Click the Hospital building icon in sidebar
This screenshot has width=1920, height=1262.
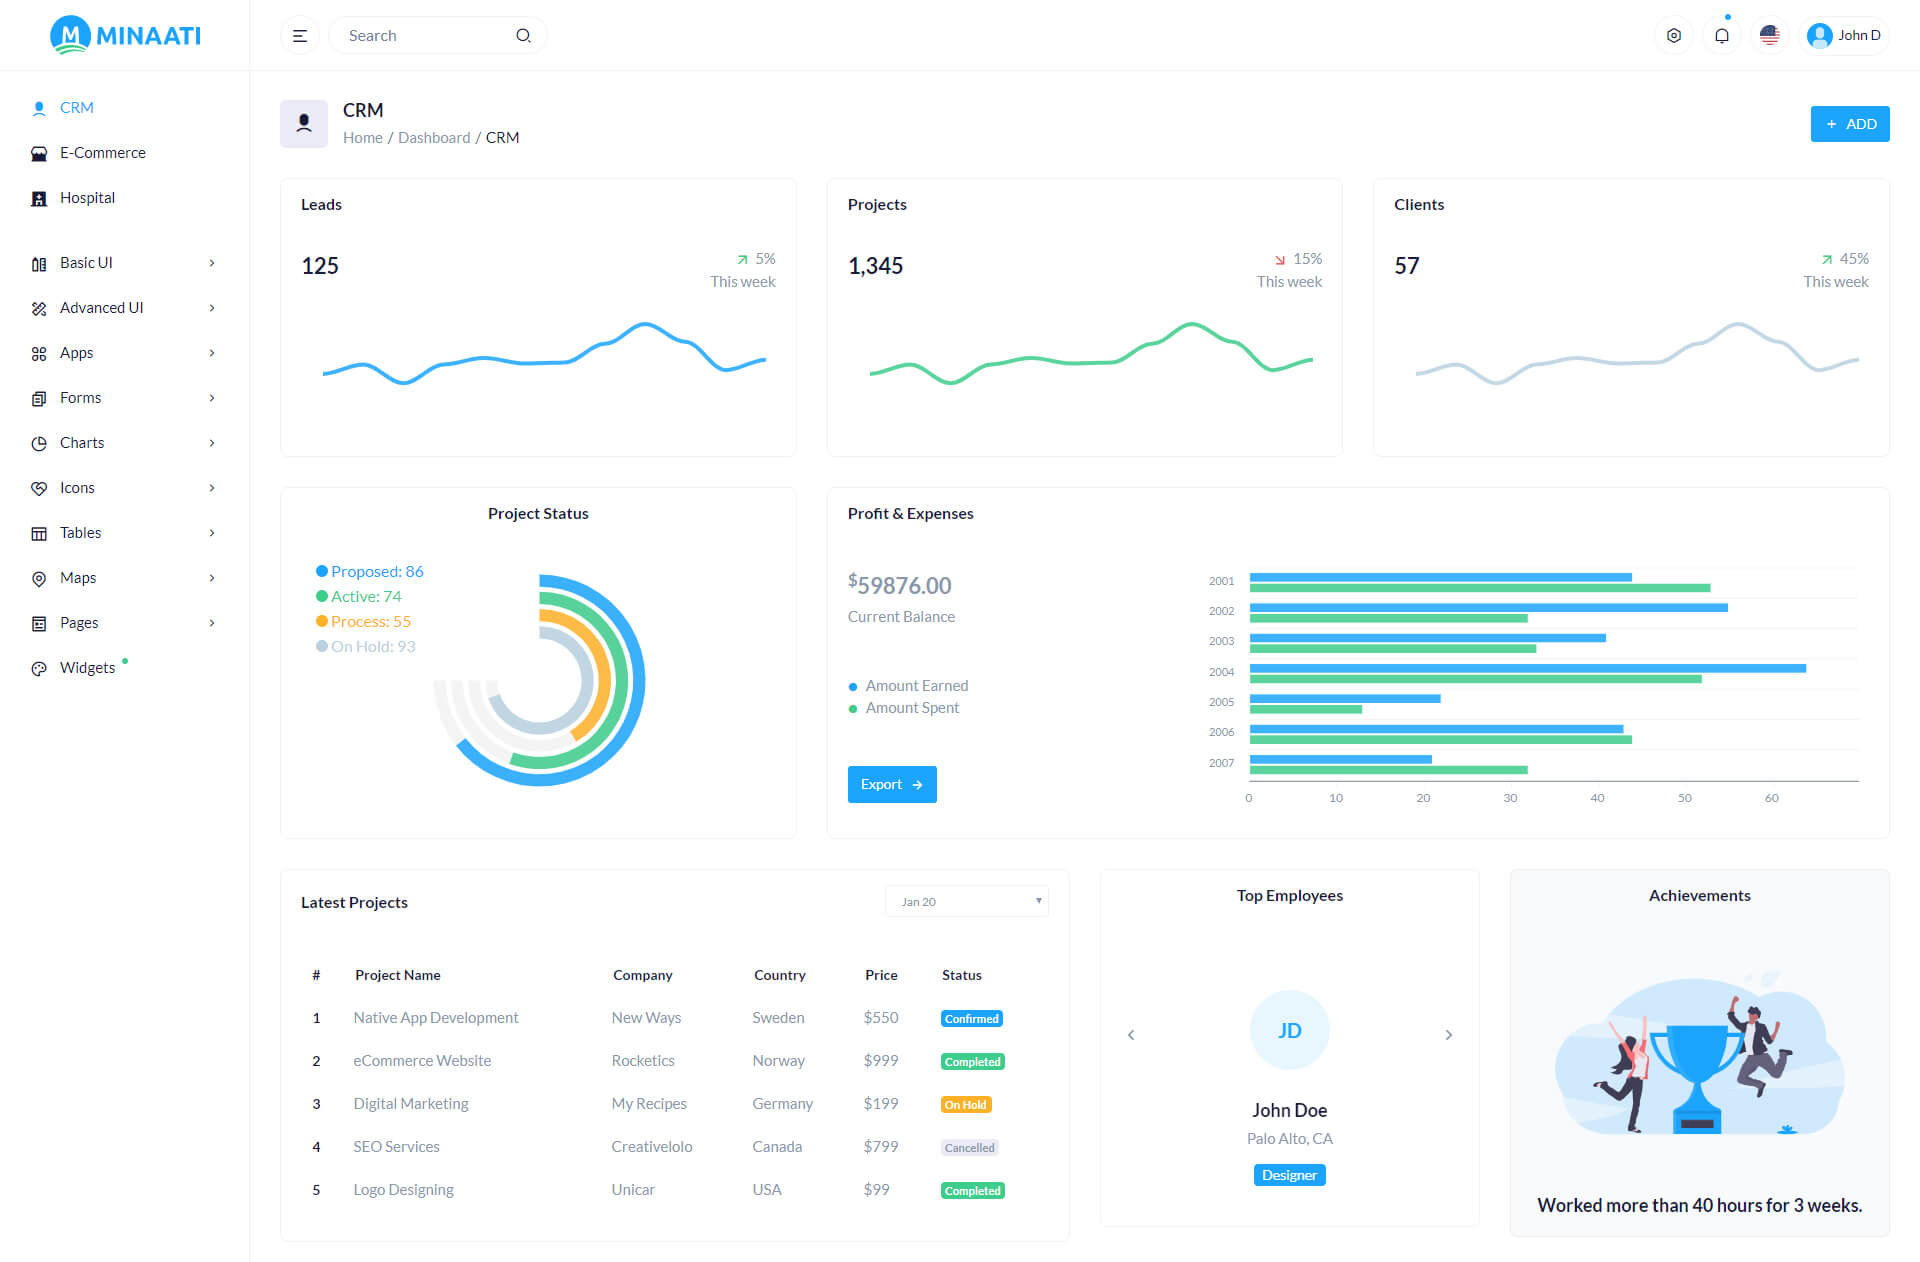coord(39,199)
